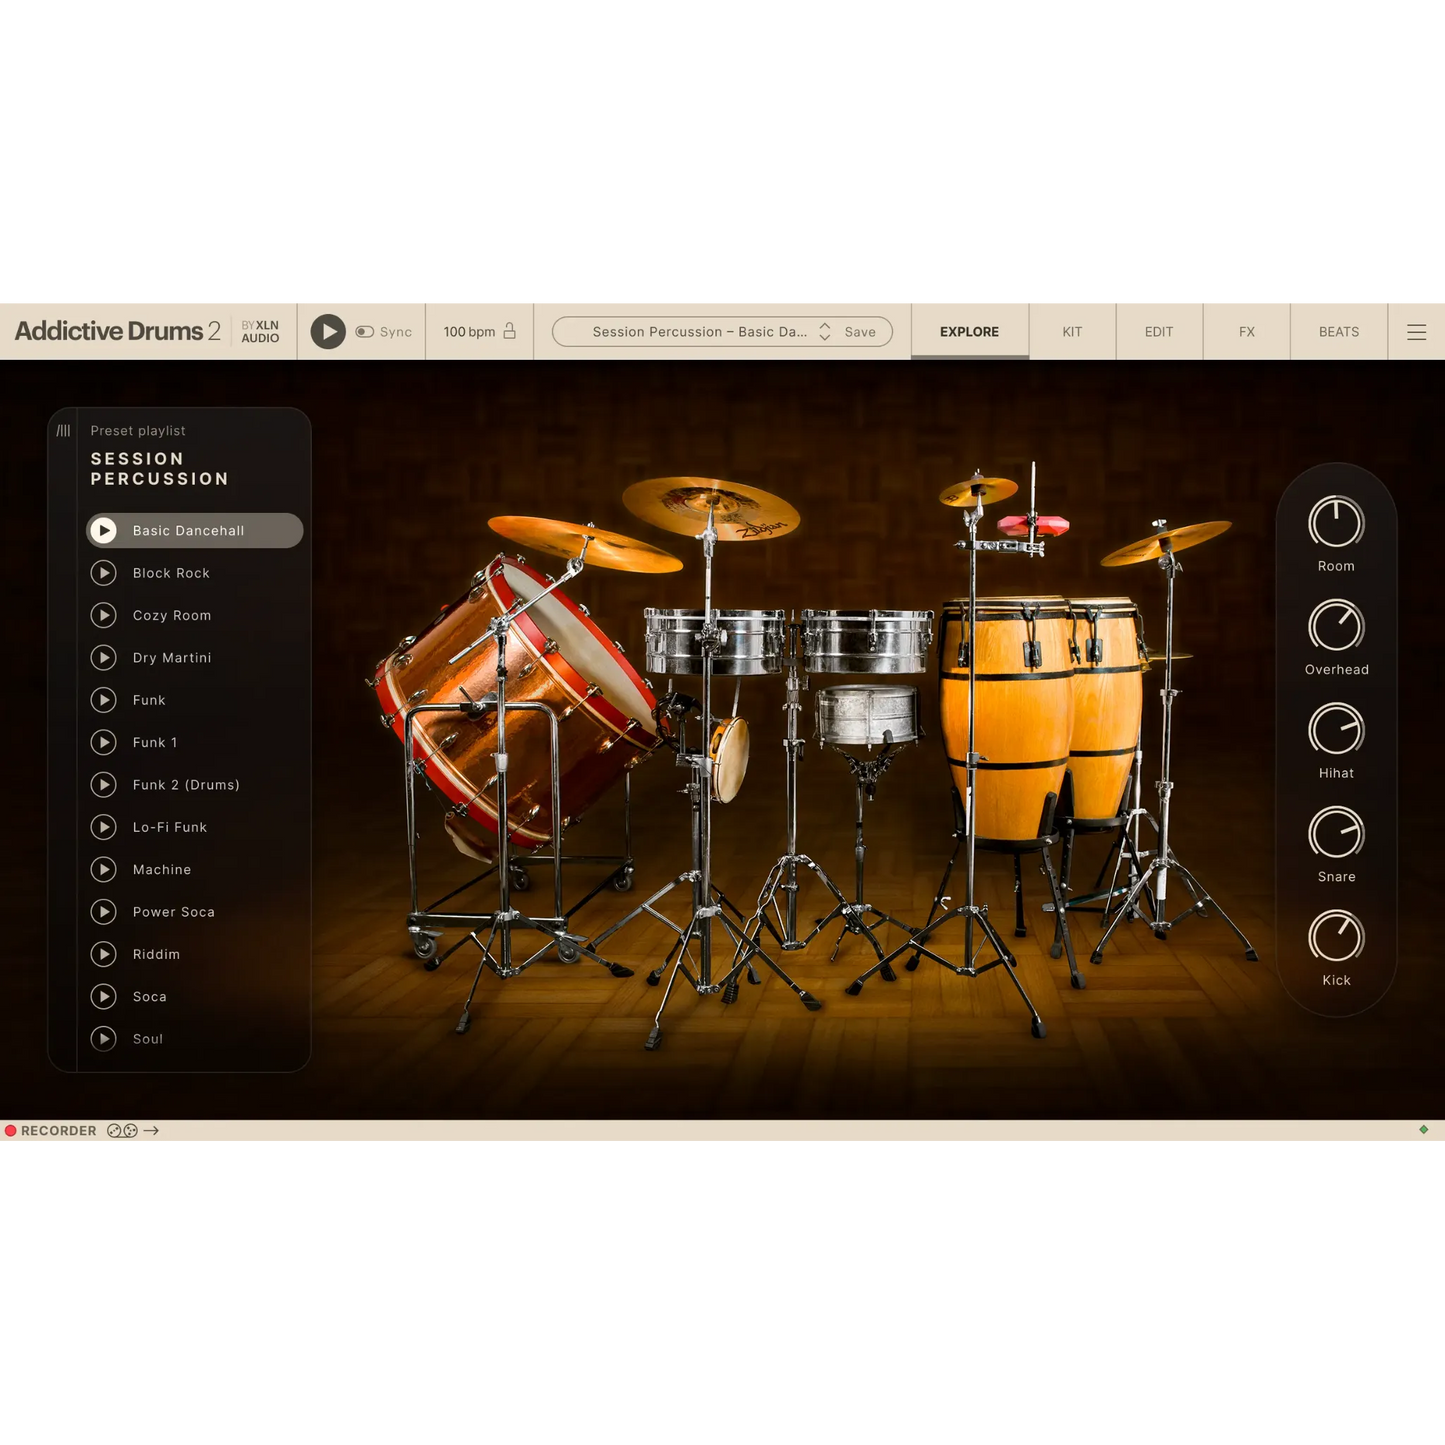Play the Soca preset preview
This screenshot has width=1445, height=1445.
[x=104, y=996]
